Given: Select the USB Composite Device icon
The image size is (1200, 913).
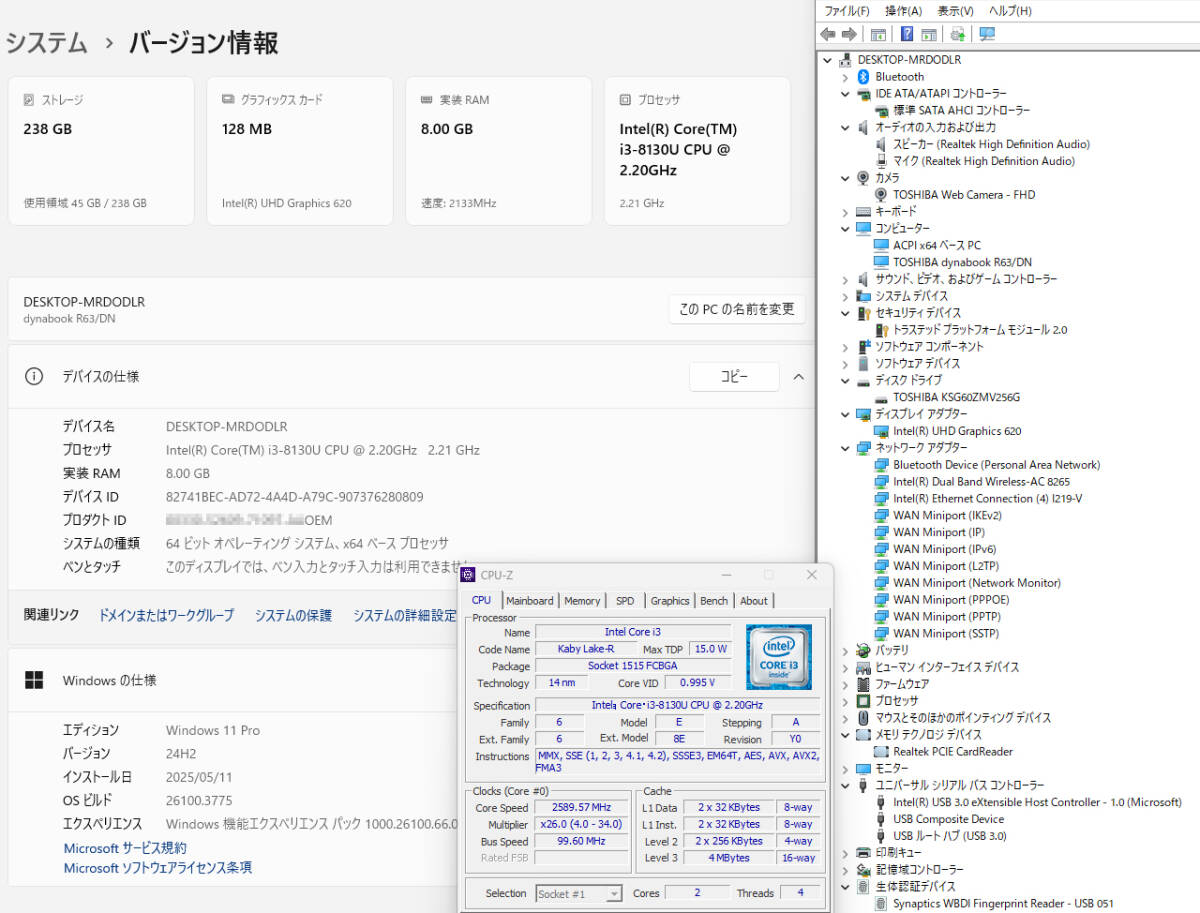Looking at the screenshot, I should pos(882,820).
